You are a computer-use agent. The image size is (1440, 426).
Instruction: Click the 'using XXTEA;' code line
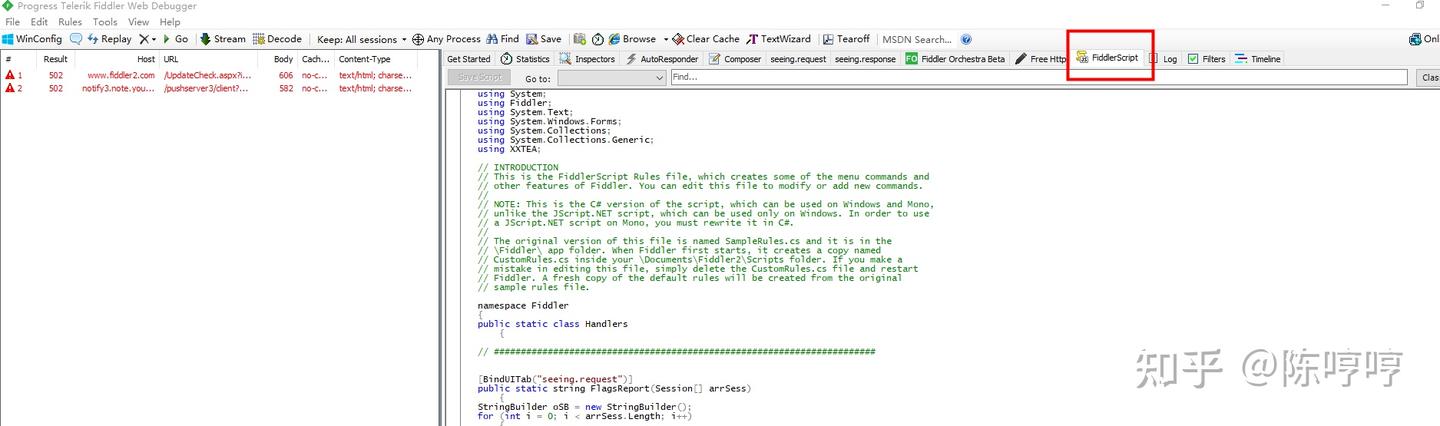coord(509,149)
